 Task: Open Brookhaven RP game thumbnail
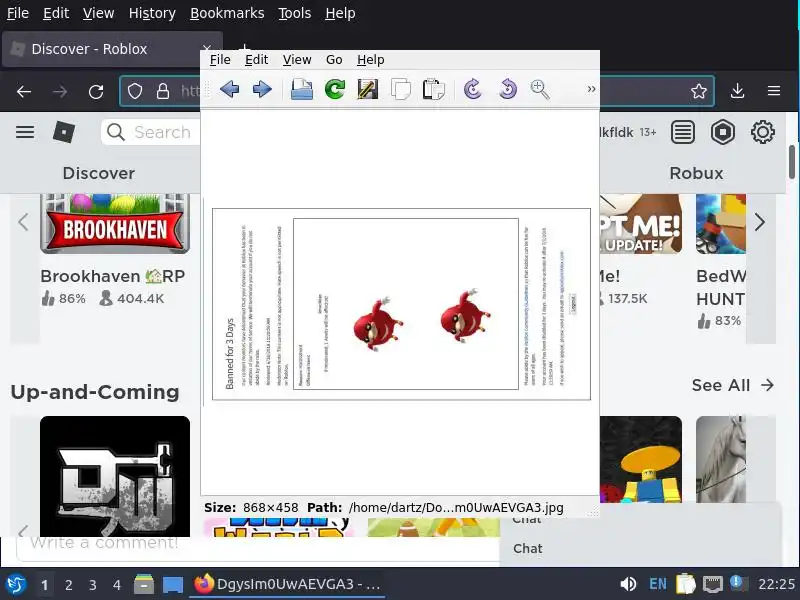(x=115, y=223)
